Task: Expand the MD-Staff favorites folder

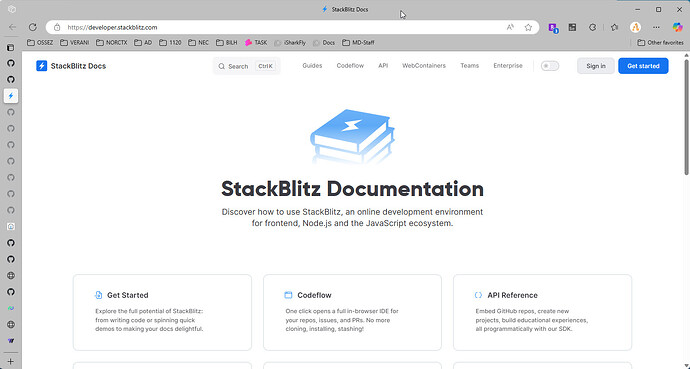Action: [x=358, y=43]
